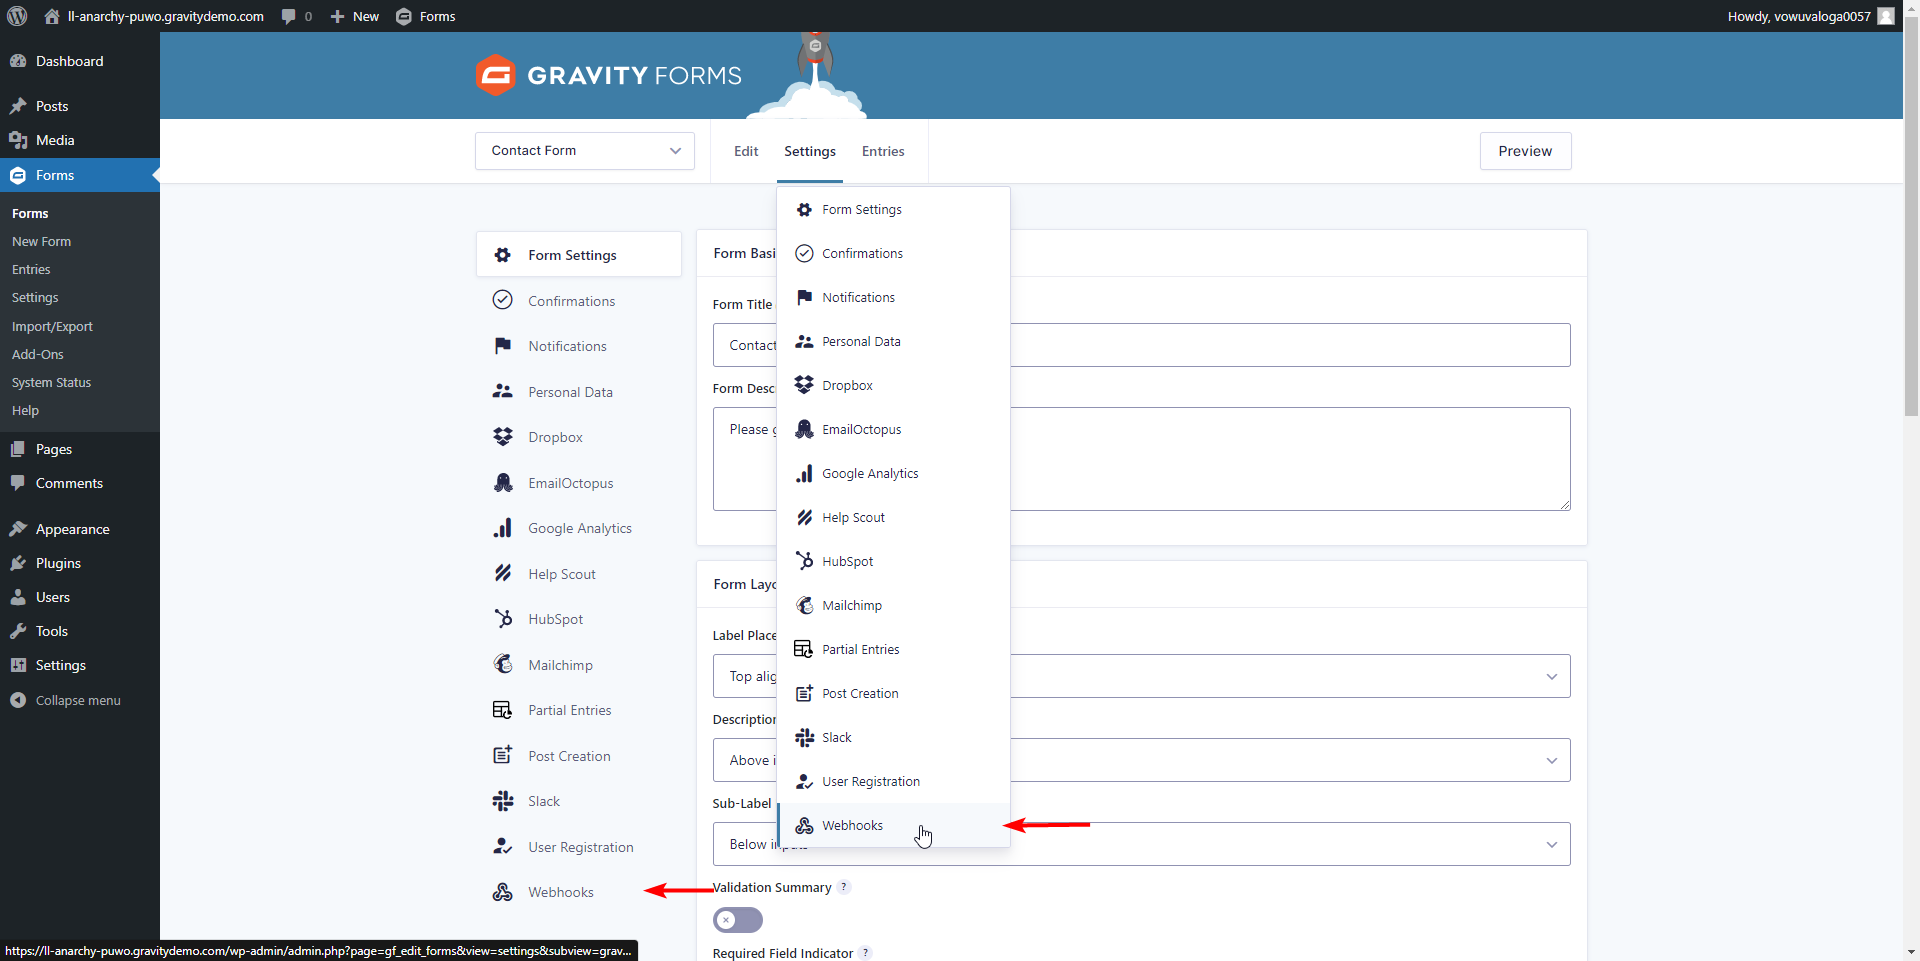Image resolution: width=1920 pixels, height=961 pixels.
Task: Click the Webhooks icon in the dropdown menu
Action: (804, 826)
